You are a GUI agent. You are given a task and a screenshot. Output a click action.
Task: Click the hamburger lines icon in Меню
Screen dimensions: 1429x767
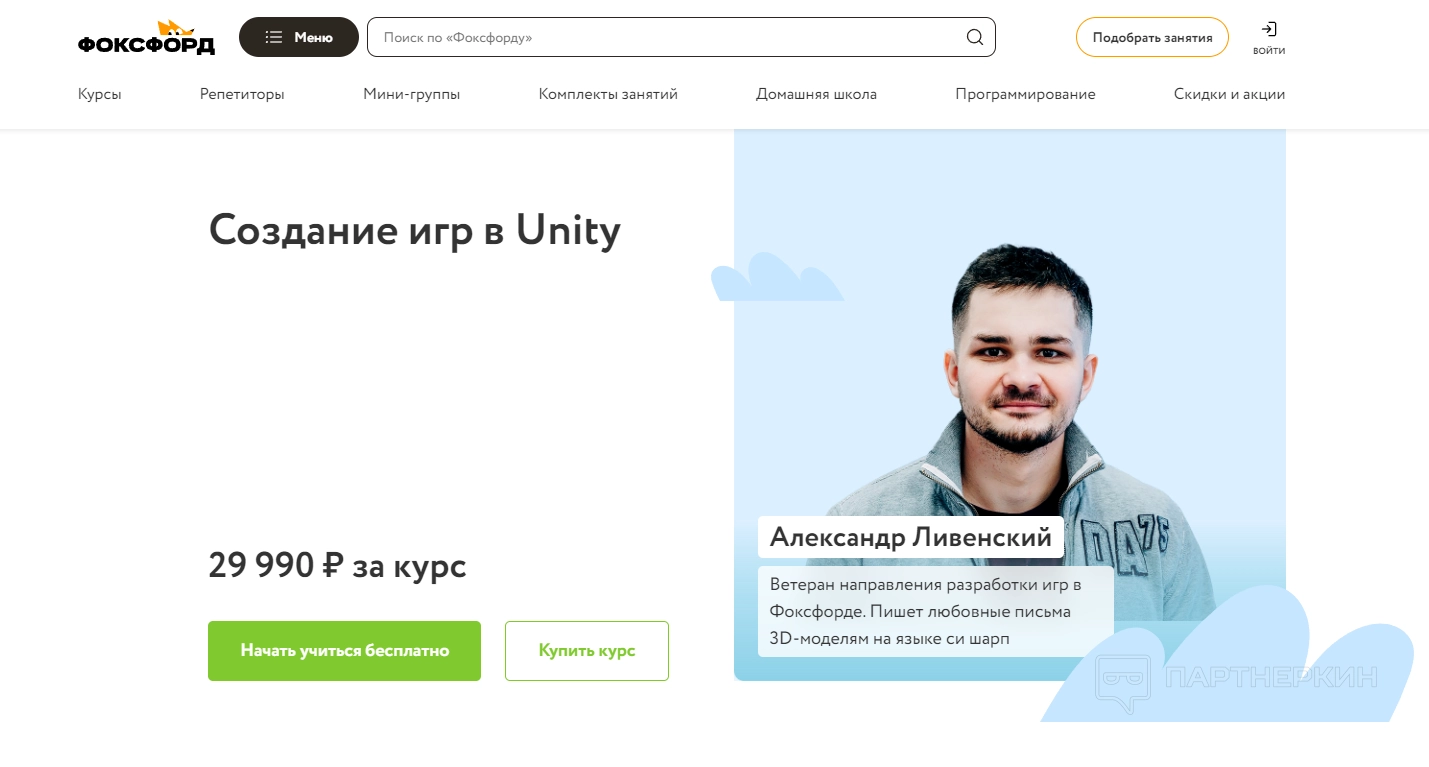pyautogui.click(x=273, y=37)
